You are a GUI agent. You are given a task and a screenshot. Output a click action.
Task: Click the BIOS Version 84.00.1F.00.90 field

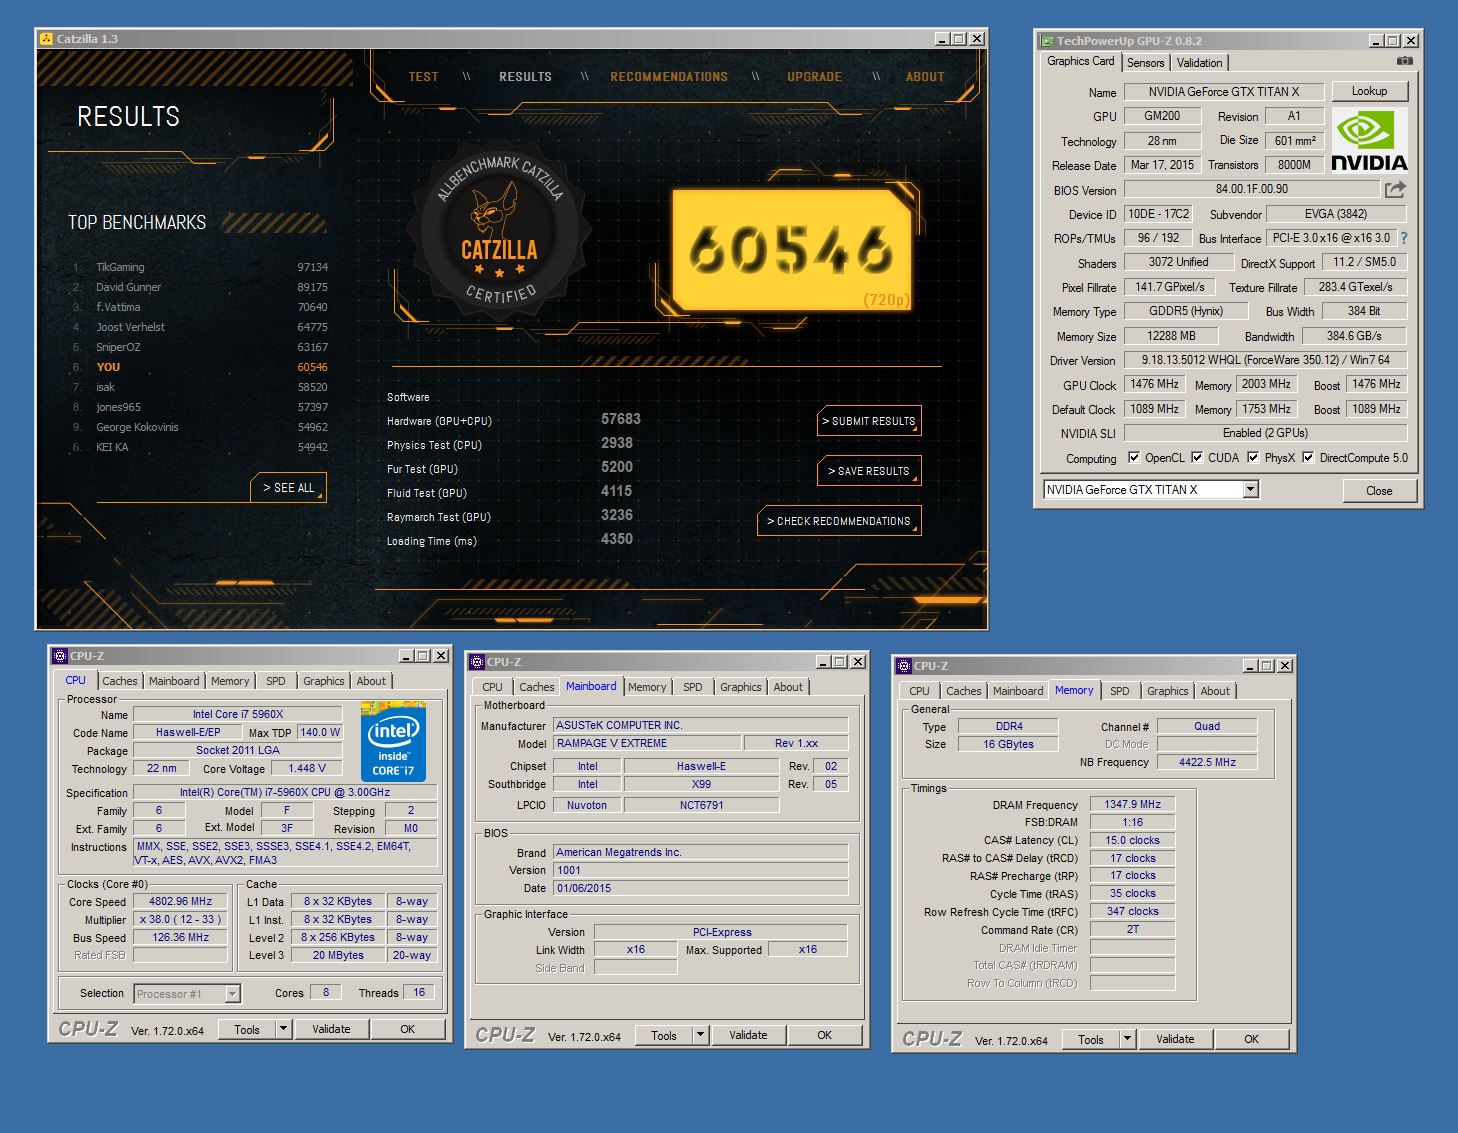[x=1252, y=189]
